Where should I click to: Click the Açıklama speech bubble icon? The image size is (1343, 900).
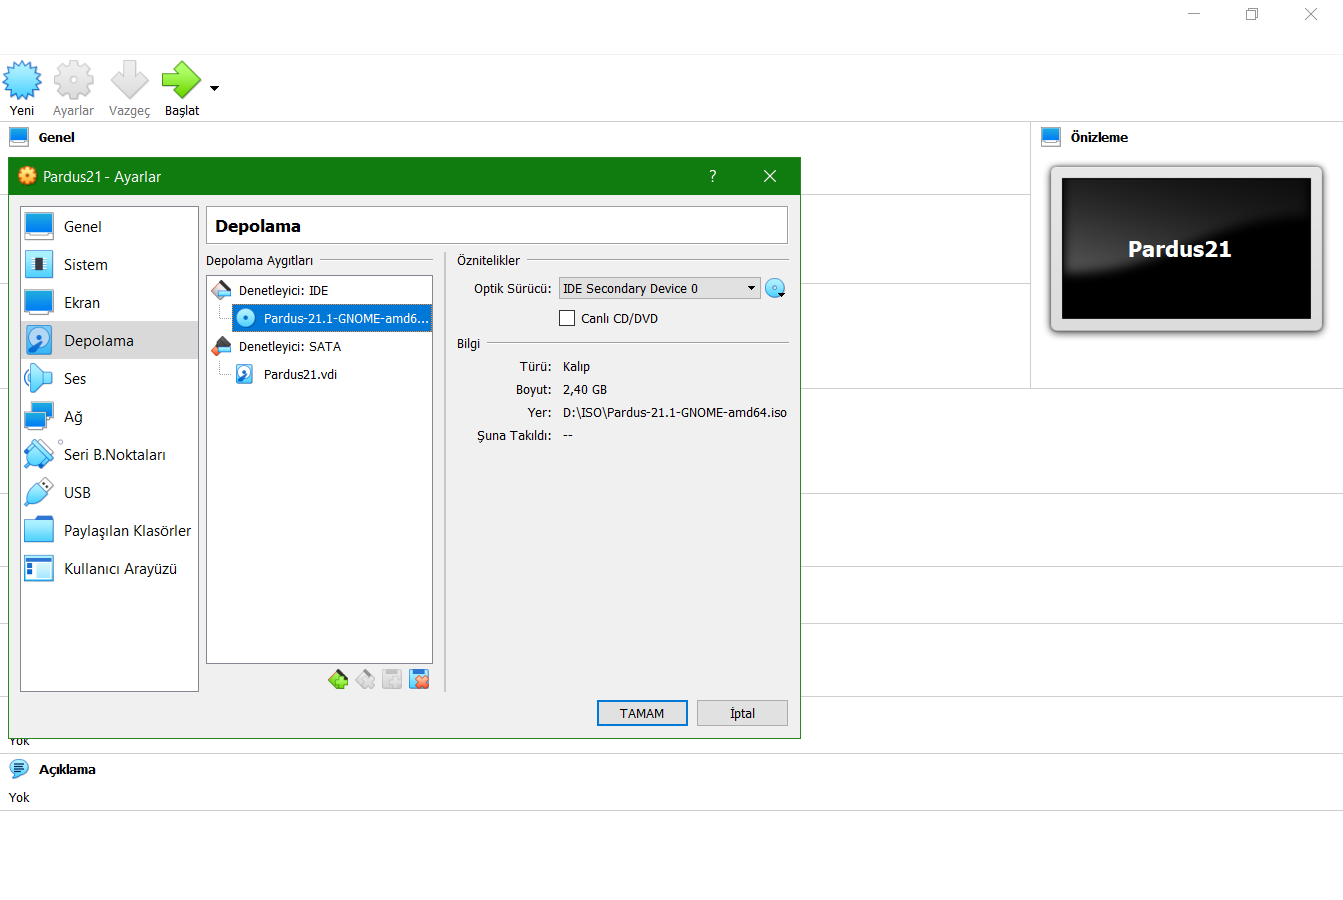pos(19,769)
